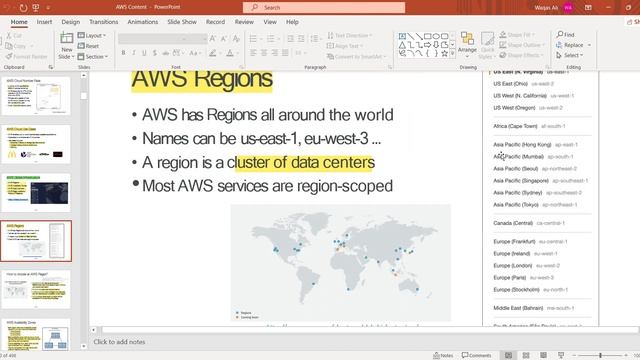Click the font color button

coord(231,53)
